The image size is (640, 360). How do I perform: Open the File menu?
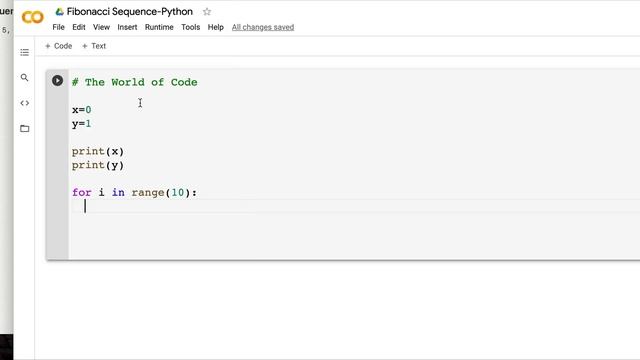pos(58,27)
